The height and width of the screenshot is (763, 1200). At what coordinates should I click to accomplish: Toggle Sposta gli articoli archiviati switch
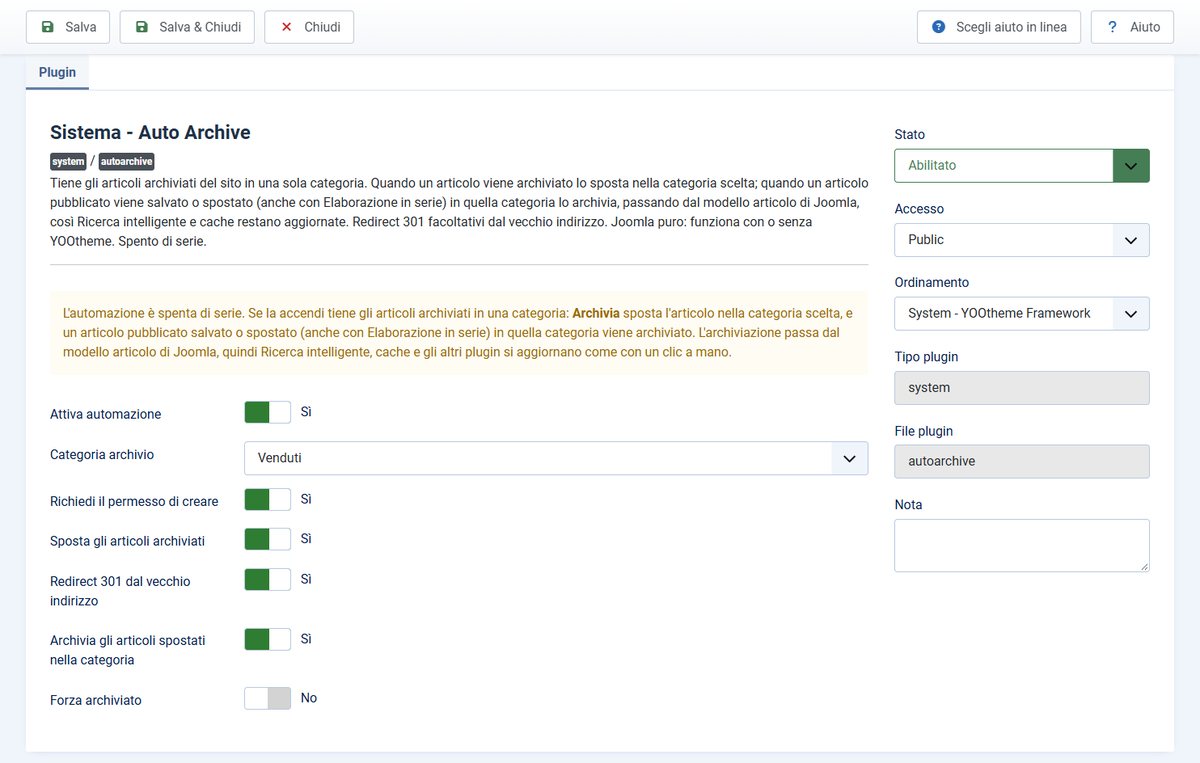[267, 539]
